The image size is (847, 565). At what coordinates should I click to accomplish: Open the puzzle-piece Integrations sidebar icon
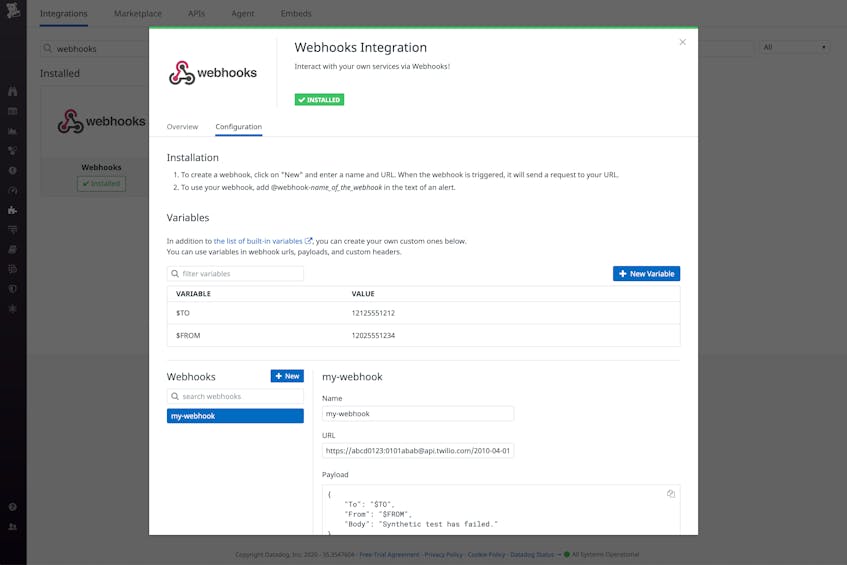pyautogui.click(x=12, y=210)
